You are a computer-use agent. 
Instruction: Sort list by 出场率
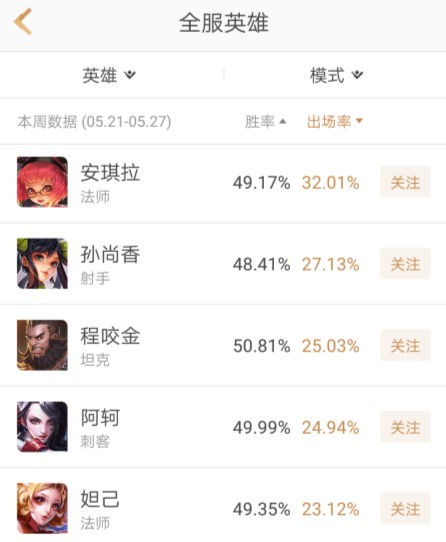(x=335, y=122)
